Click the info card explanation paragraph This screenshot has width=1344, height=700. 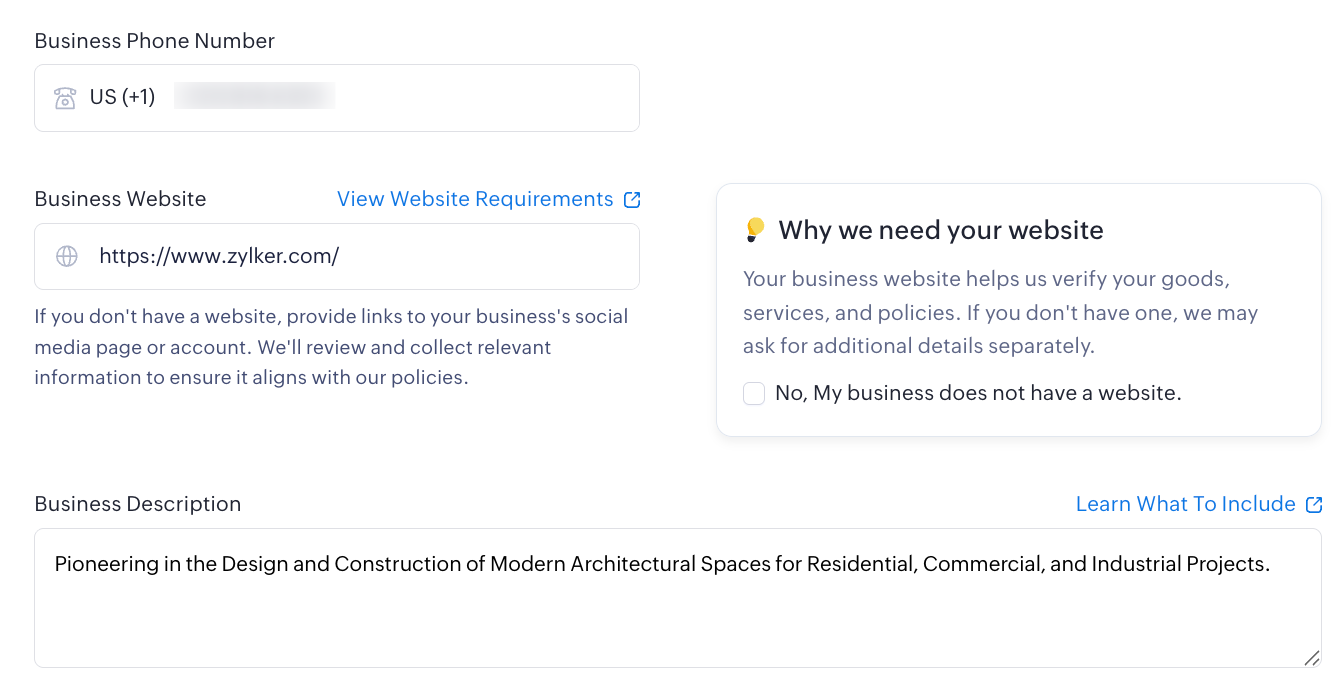click(x=1000, y=313)
